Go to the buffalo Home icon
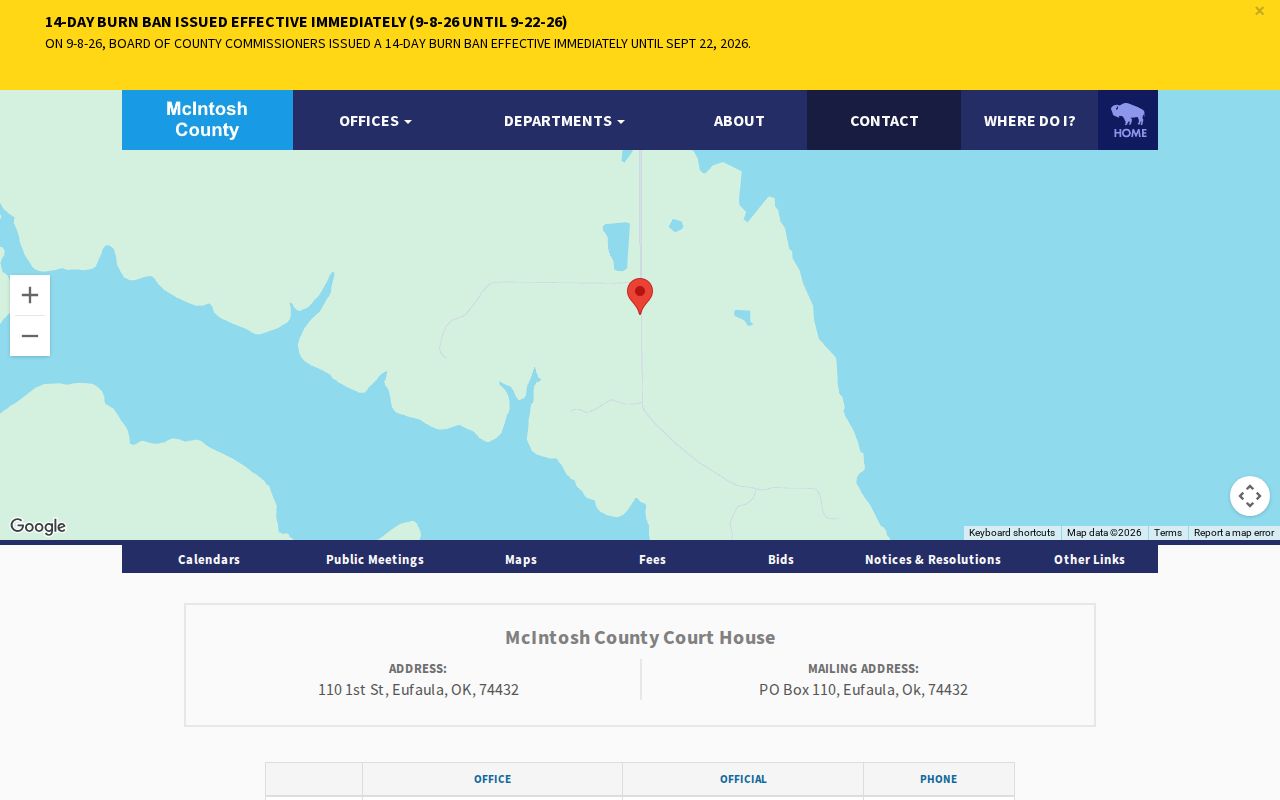This screenshot has width=1280, height=800. click(1128, 120)
